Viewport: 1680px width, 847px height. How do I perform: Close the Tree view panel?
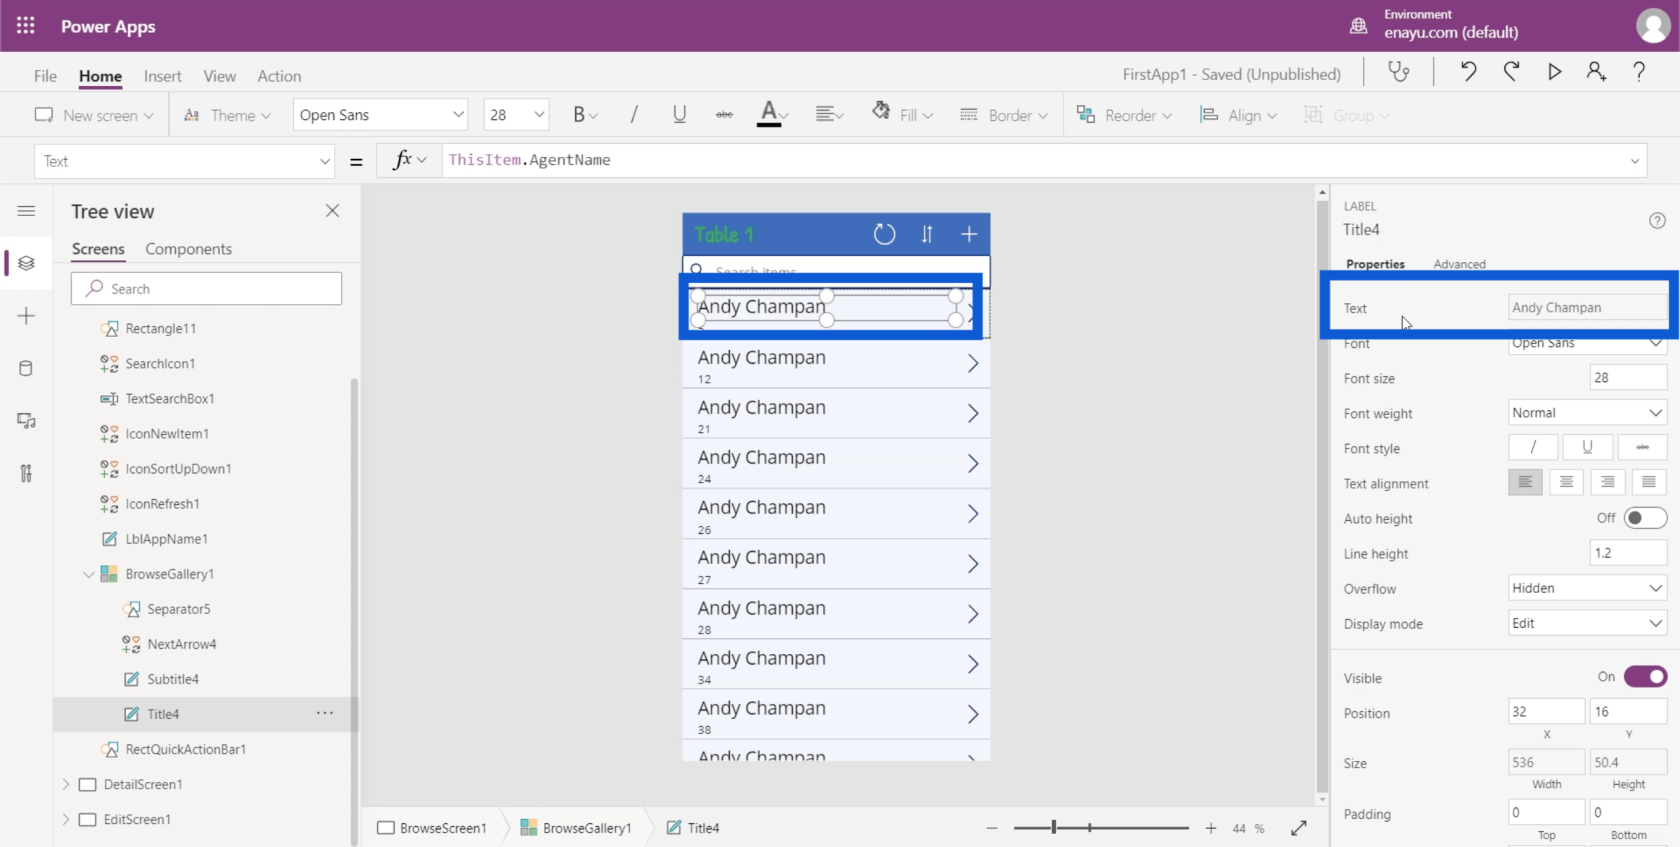[333, 211]
